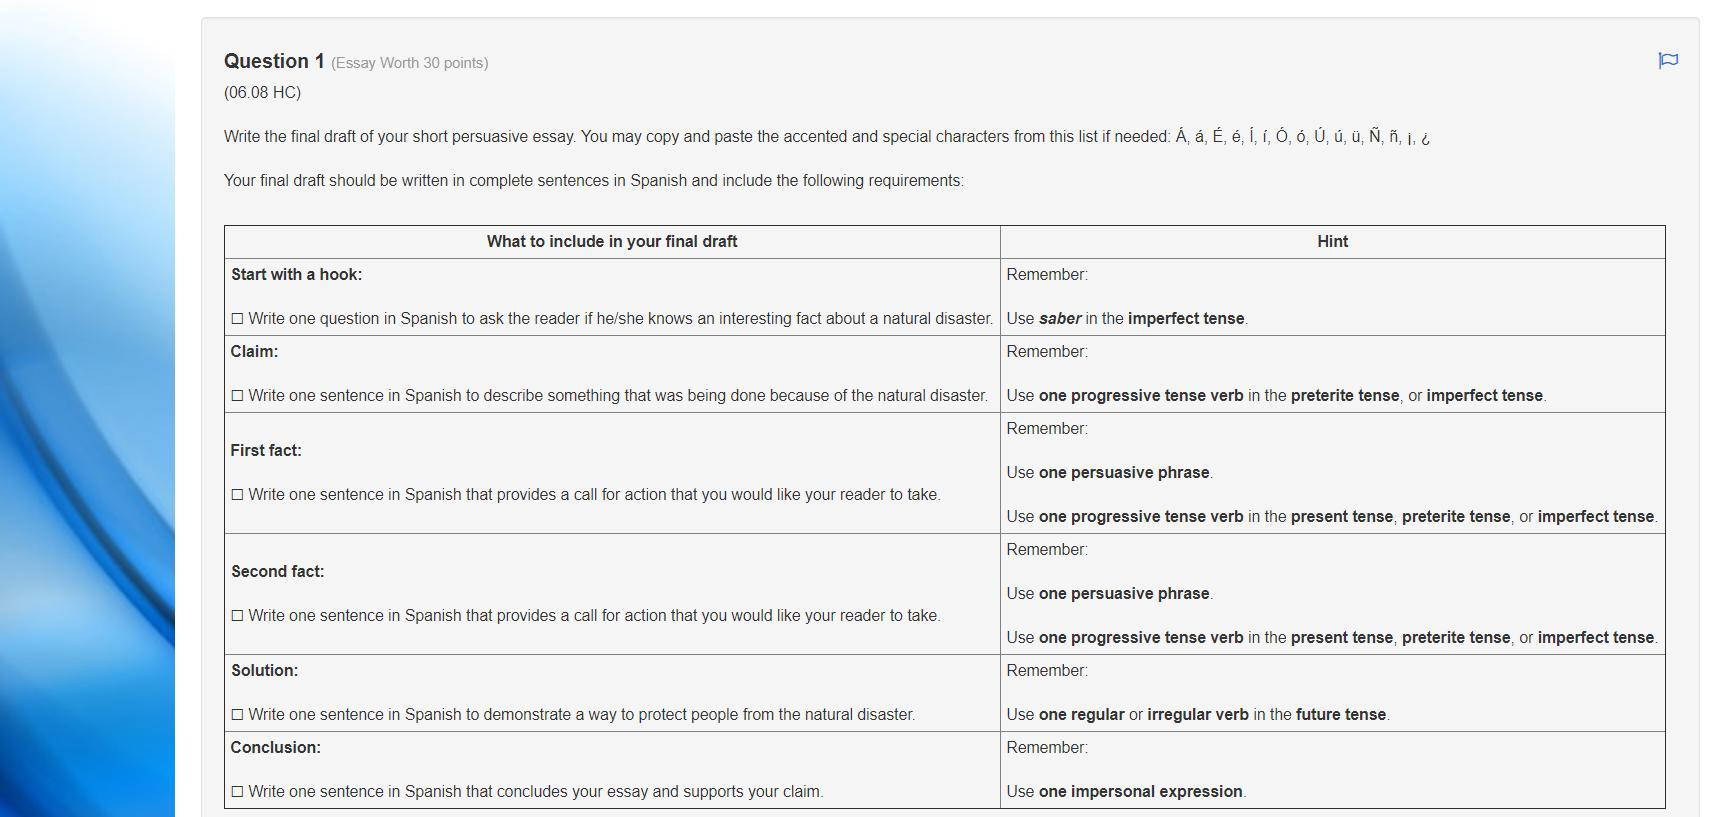Click the accented special characters list
Screen dimensions: 1716x817
pos(1302,137)
